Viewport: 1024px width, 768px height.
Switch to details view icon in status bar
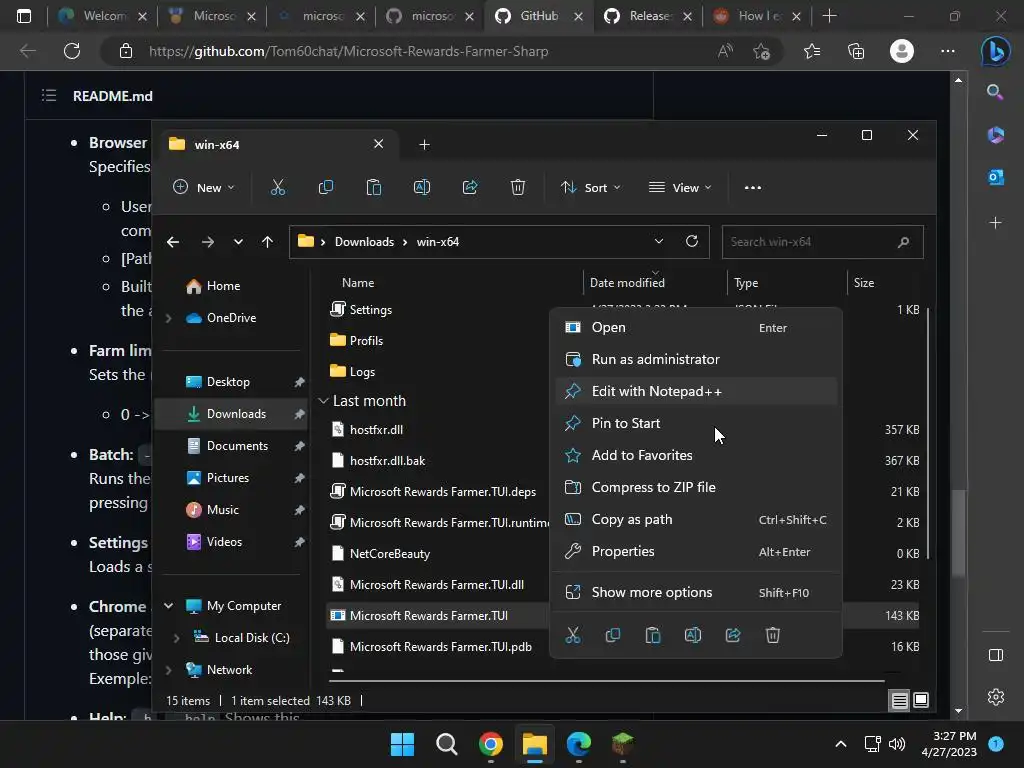(x=899, y=701)
